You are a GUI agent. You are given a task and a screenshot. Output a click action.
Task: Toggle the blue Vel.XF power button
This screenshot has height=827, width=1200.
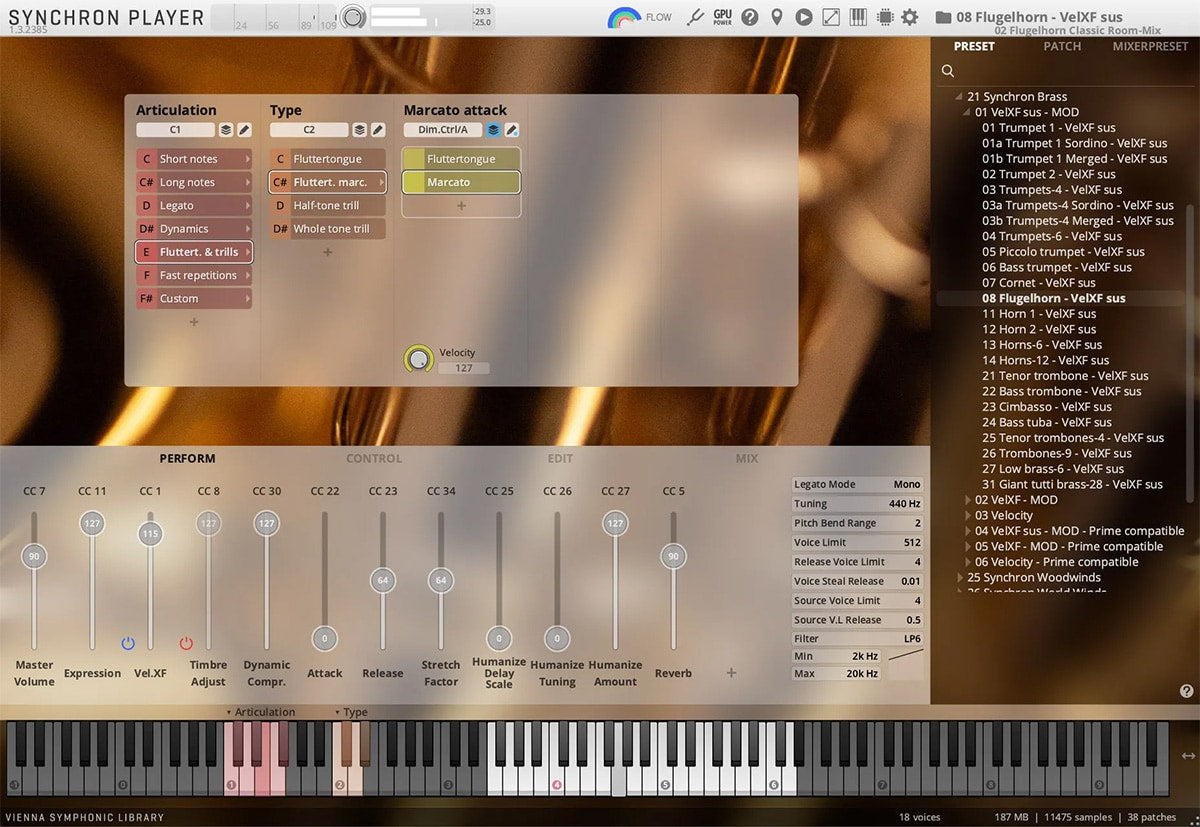click(128, 643)
